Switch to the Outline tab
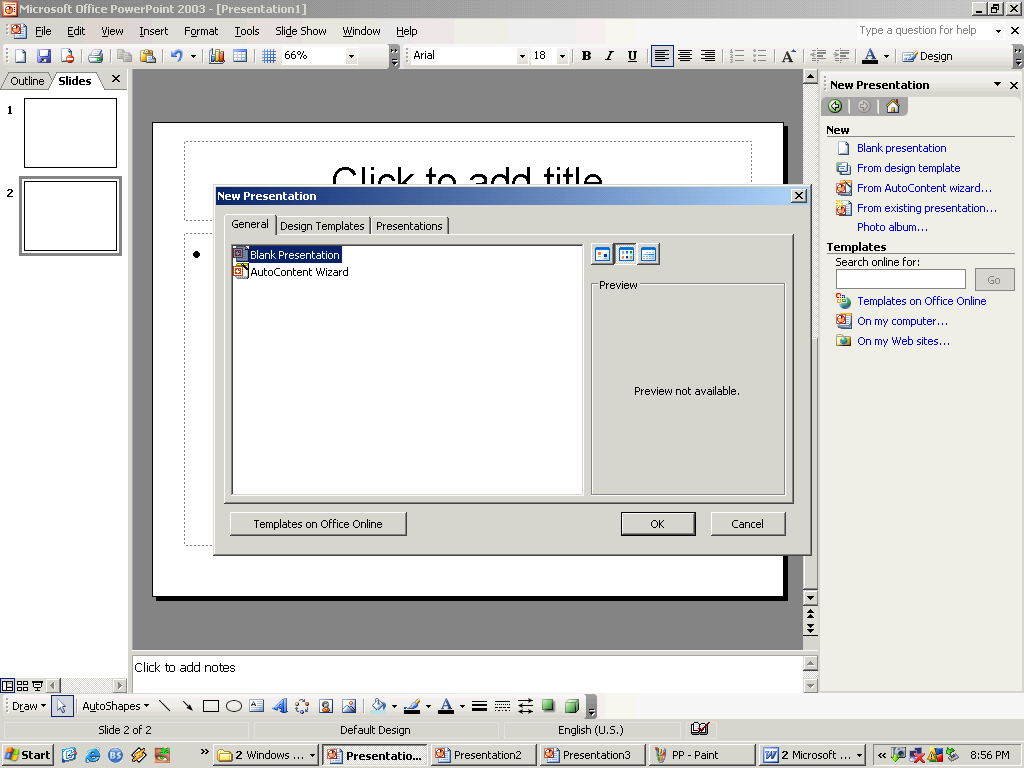The image size is (1024, 768). 27,81
